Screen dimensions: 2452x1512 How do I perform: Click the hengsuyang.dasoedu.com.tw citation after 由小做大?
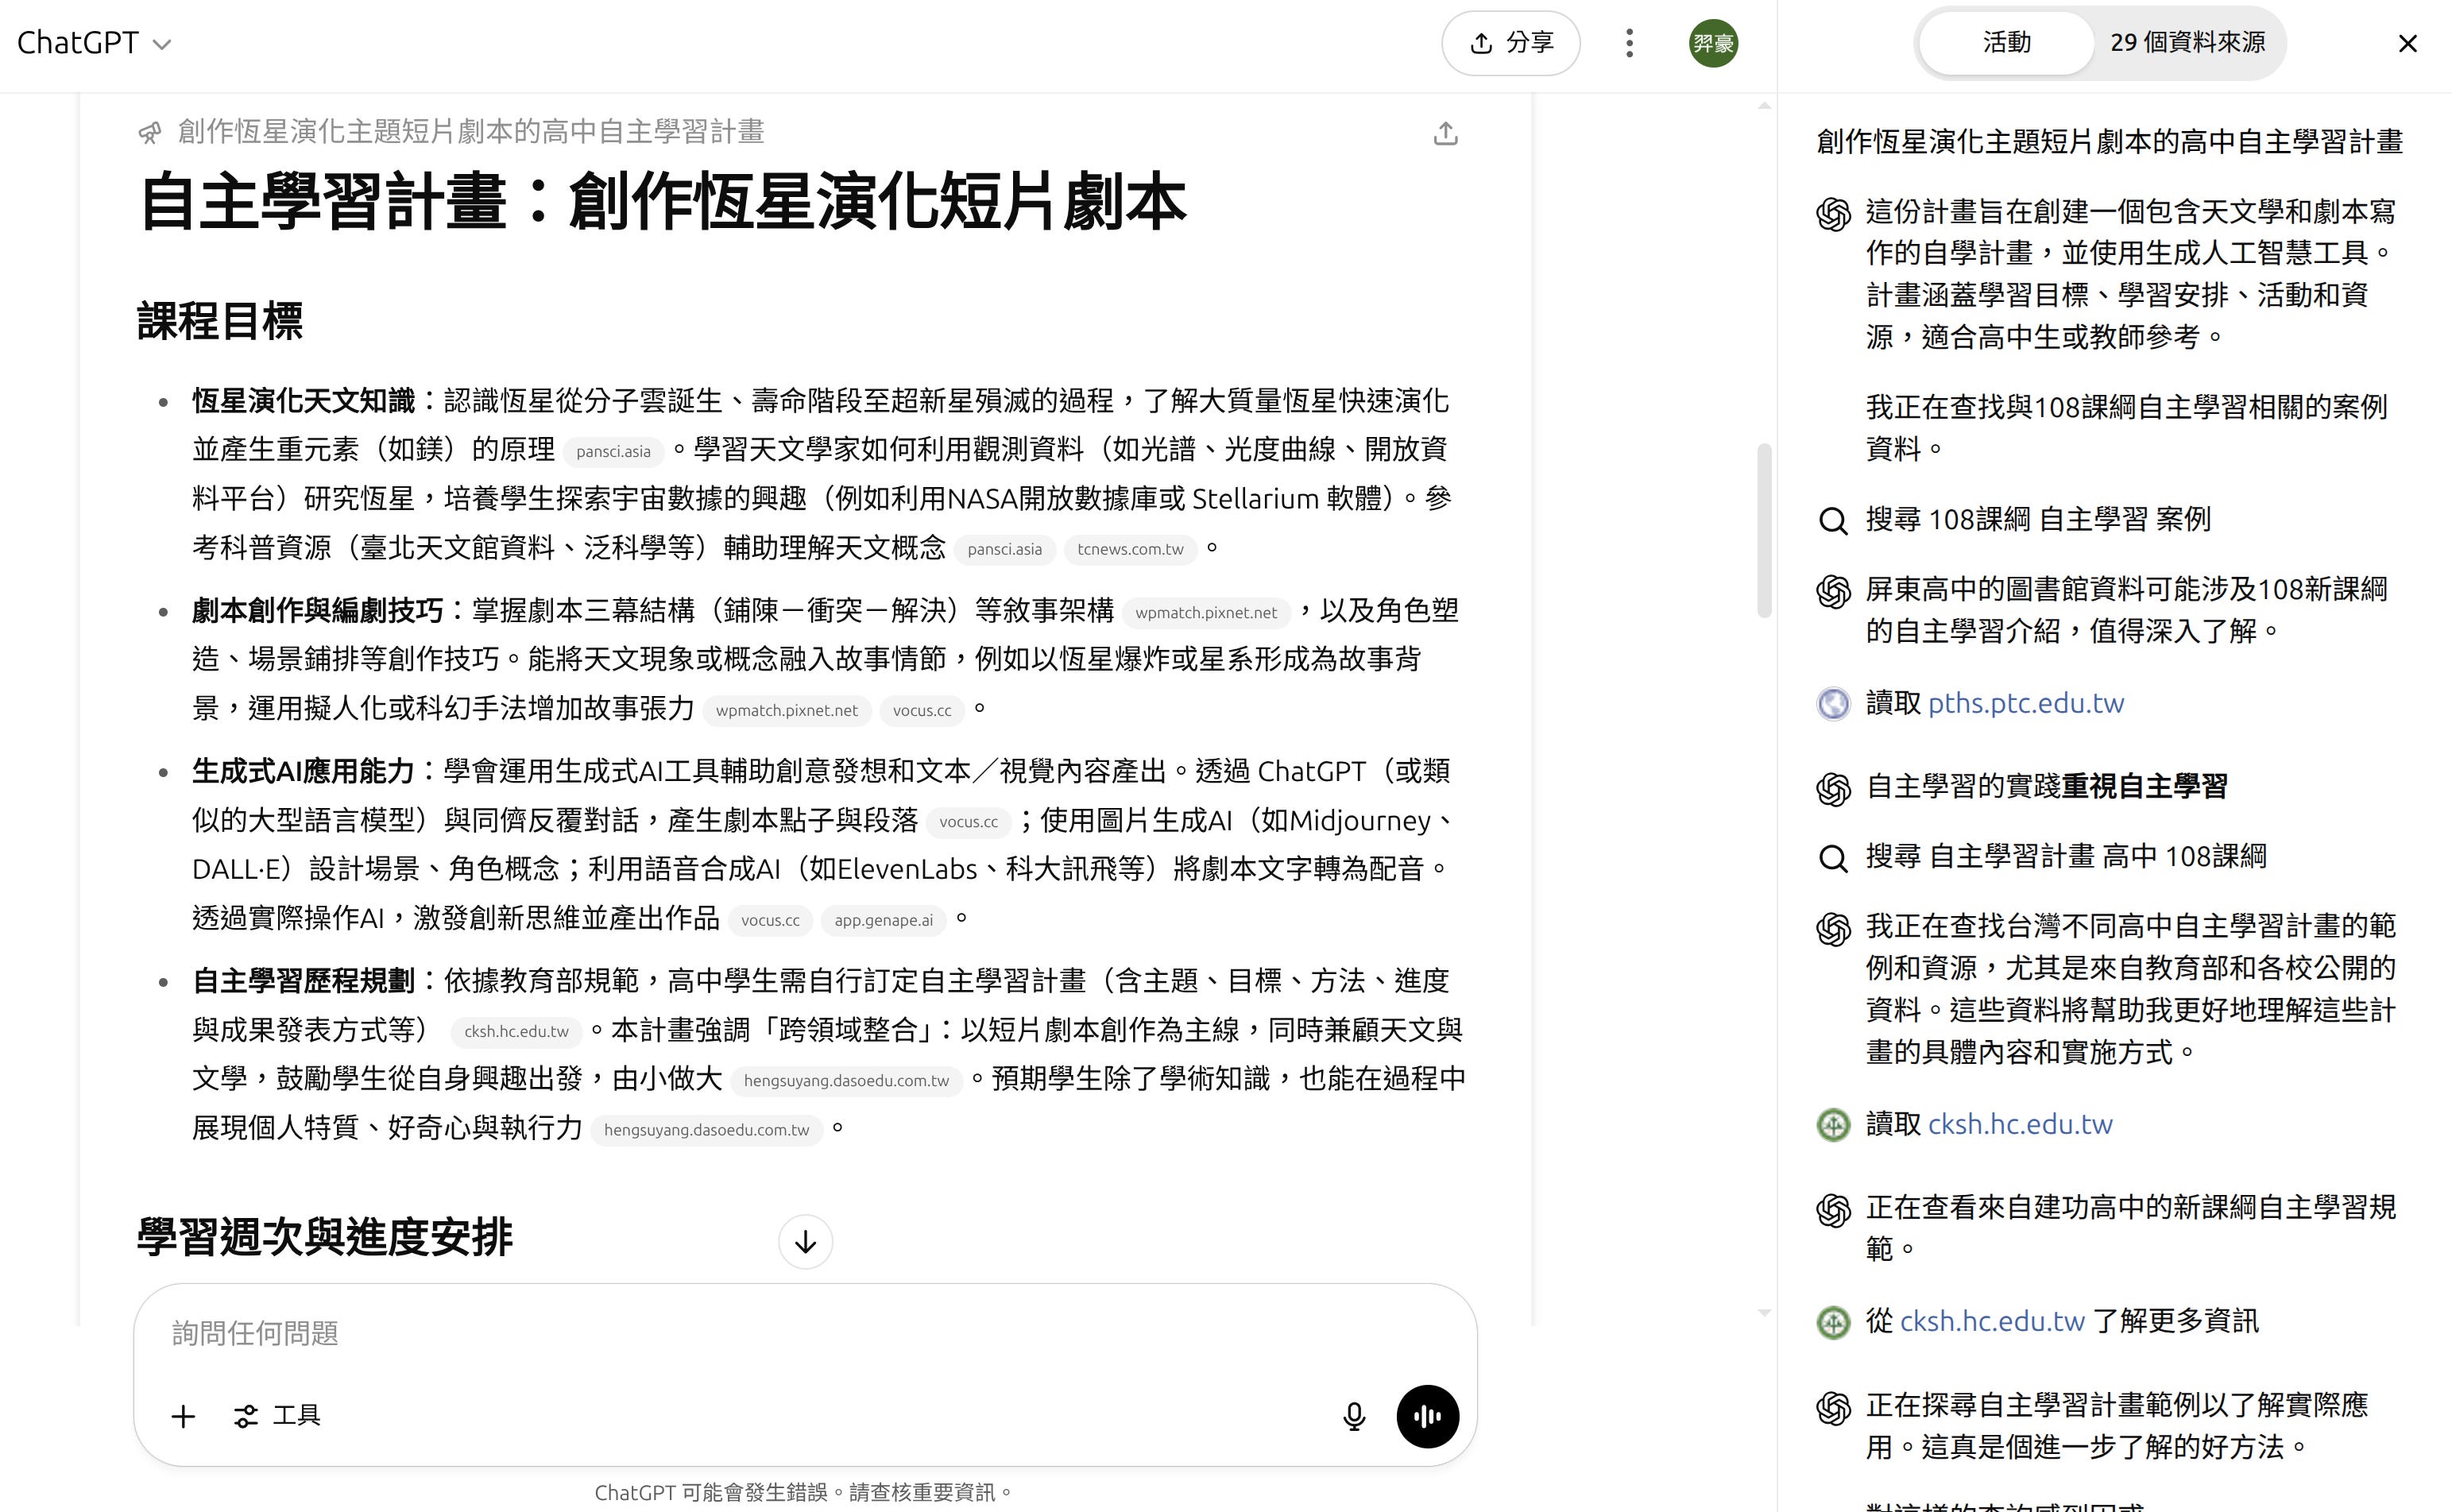(x=846, y=1080)
